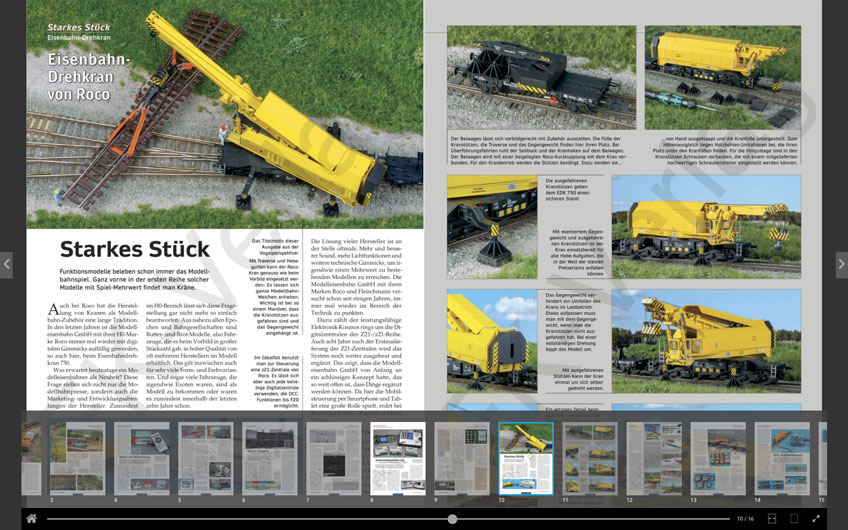Click sidebar note 'Das Titelmotiv dieser Ausgabe'
This screenshot has width=848, height=530.
274,287
